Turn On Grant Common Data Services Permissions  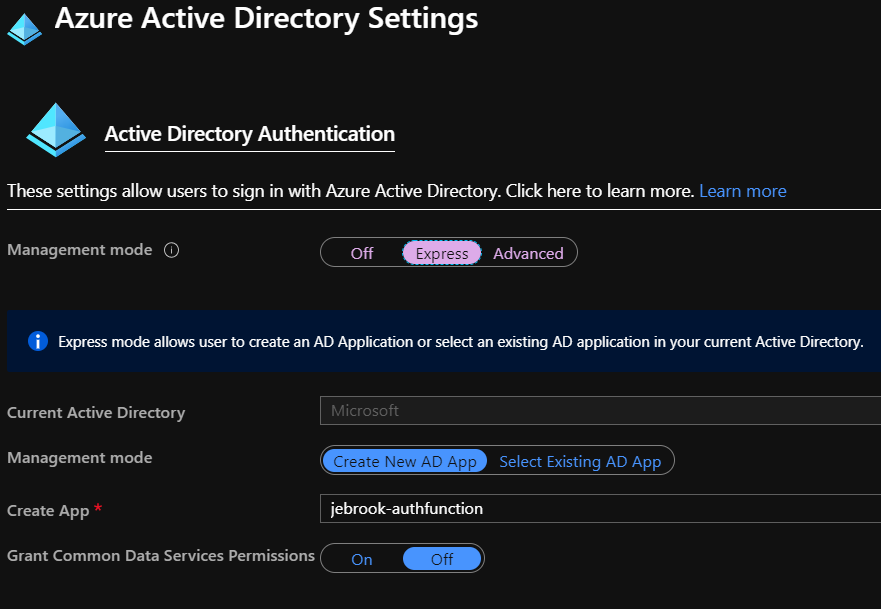coord(362,559)
